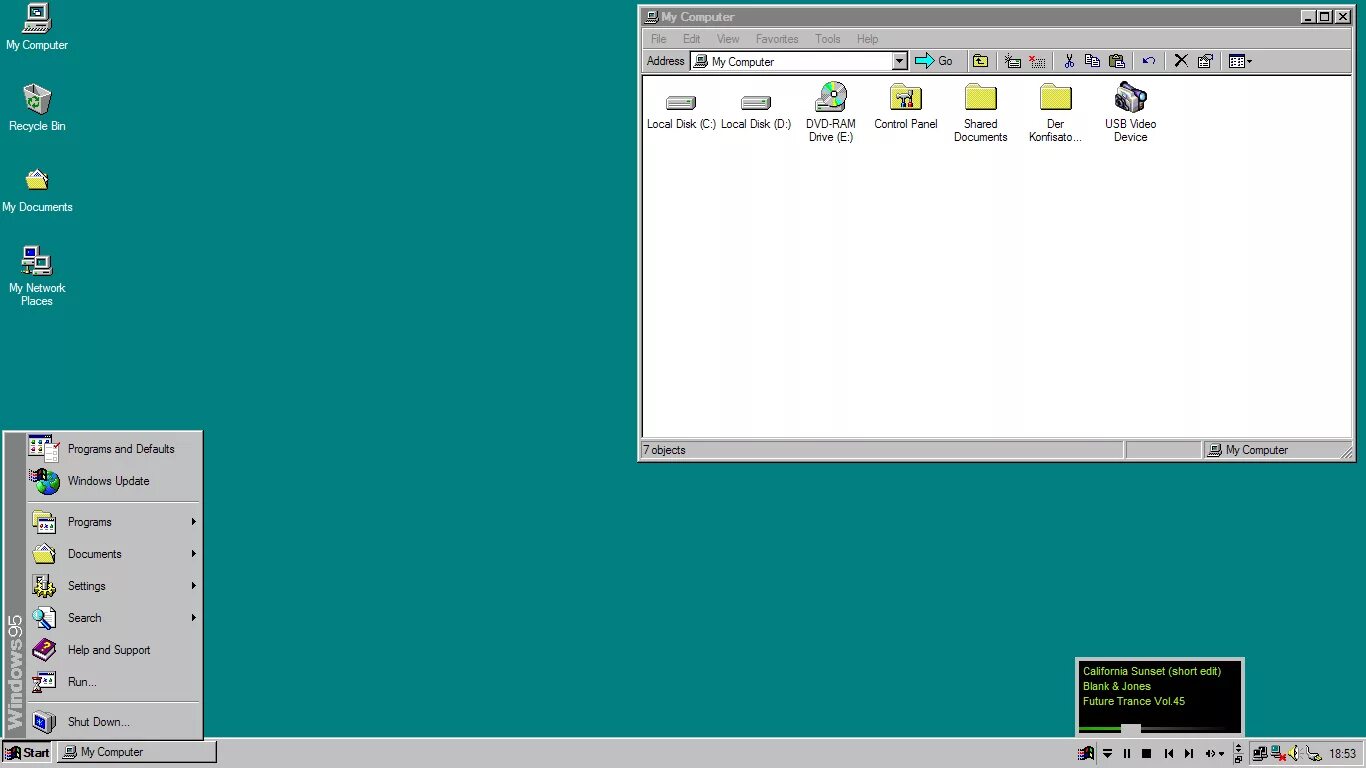Open the Favorites menu

tap(776, 38)
